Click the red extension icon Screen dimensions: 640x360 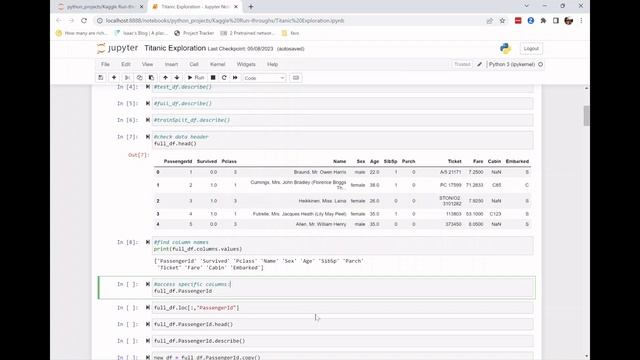coord(518,21)
